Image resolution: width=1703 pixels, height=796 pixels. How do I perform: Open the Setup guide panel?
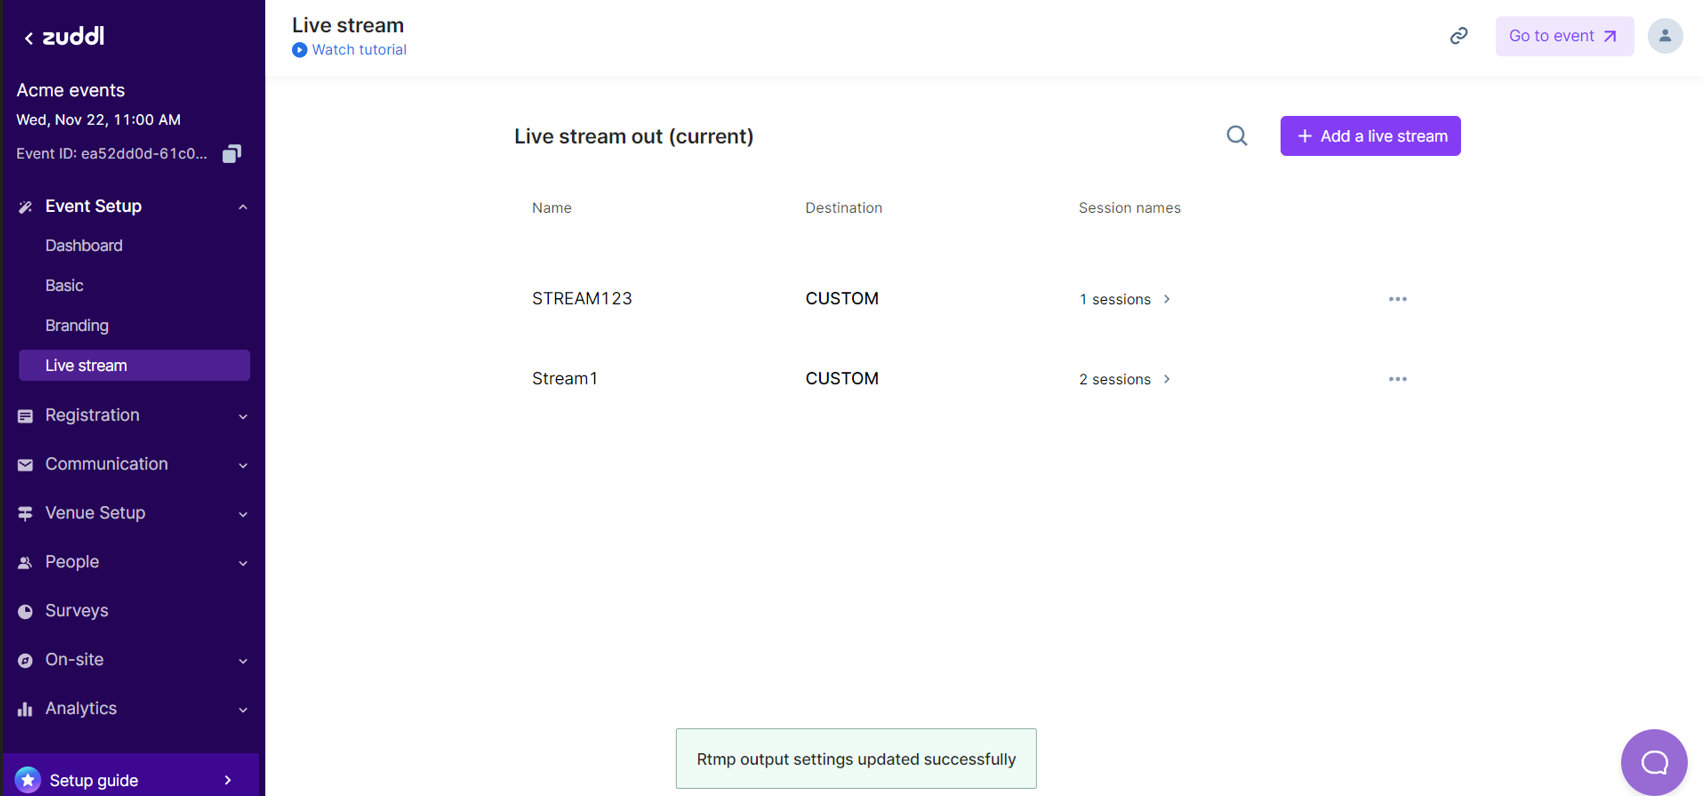132,780
